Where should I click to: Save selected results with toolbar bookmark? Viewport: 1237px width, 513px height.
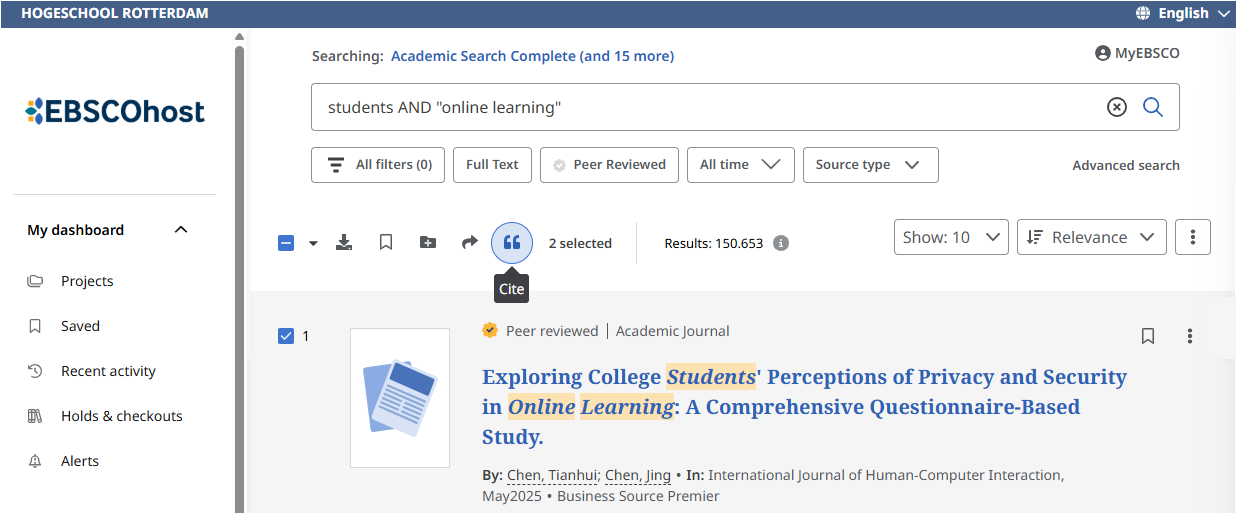(x=386, y=242)
